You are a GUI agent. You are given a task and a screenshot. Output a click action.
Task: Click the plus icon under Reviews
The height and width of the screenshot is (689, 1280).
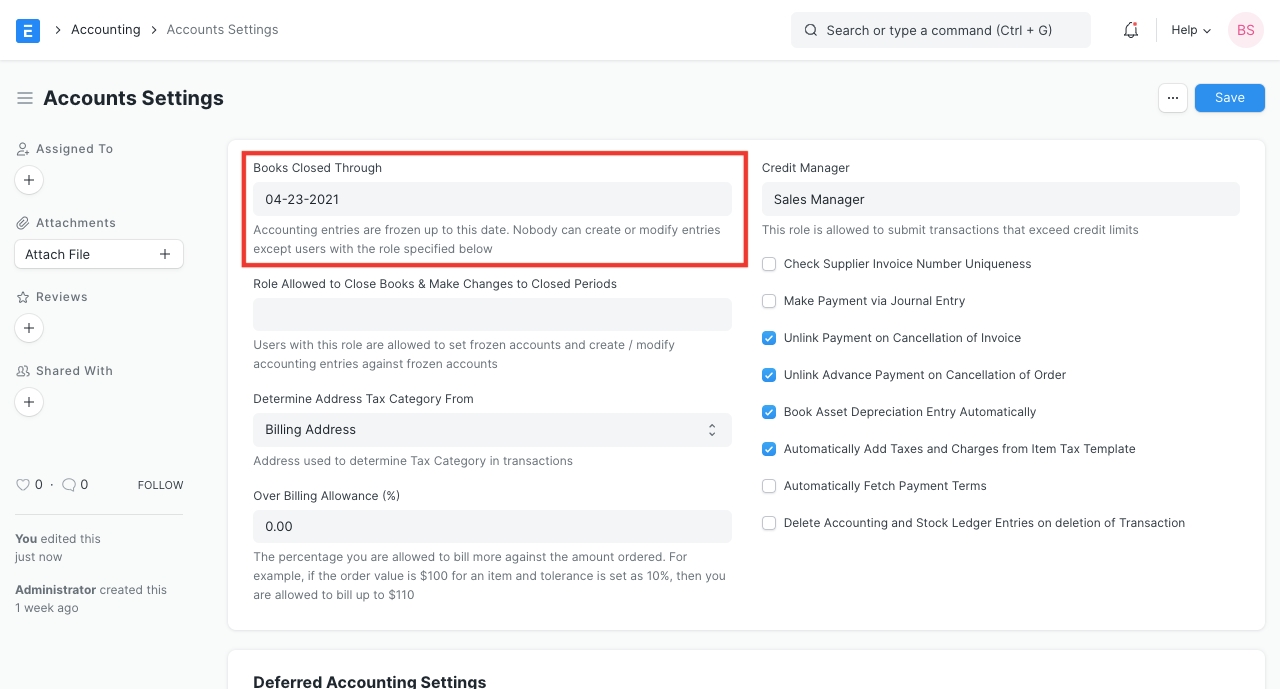[x=29, y=328]
